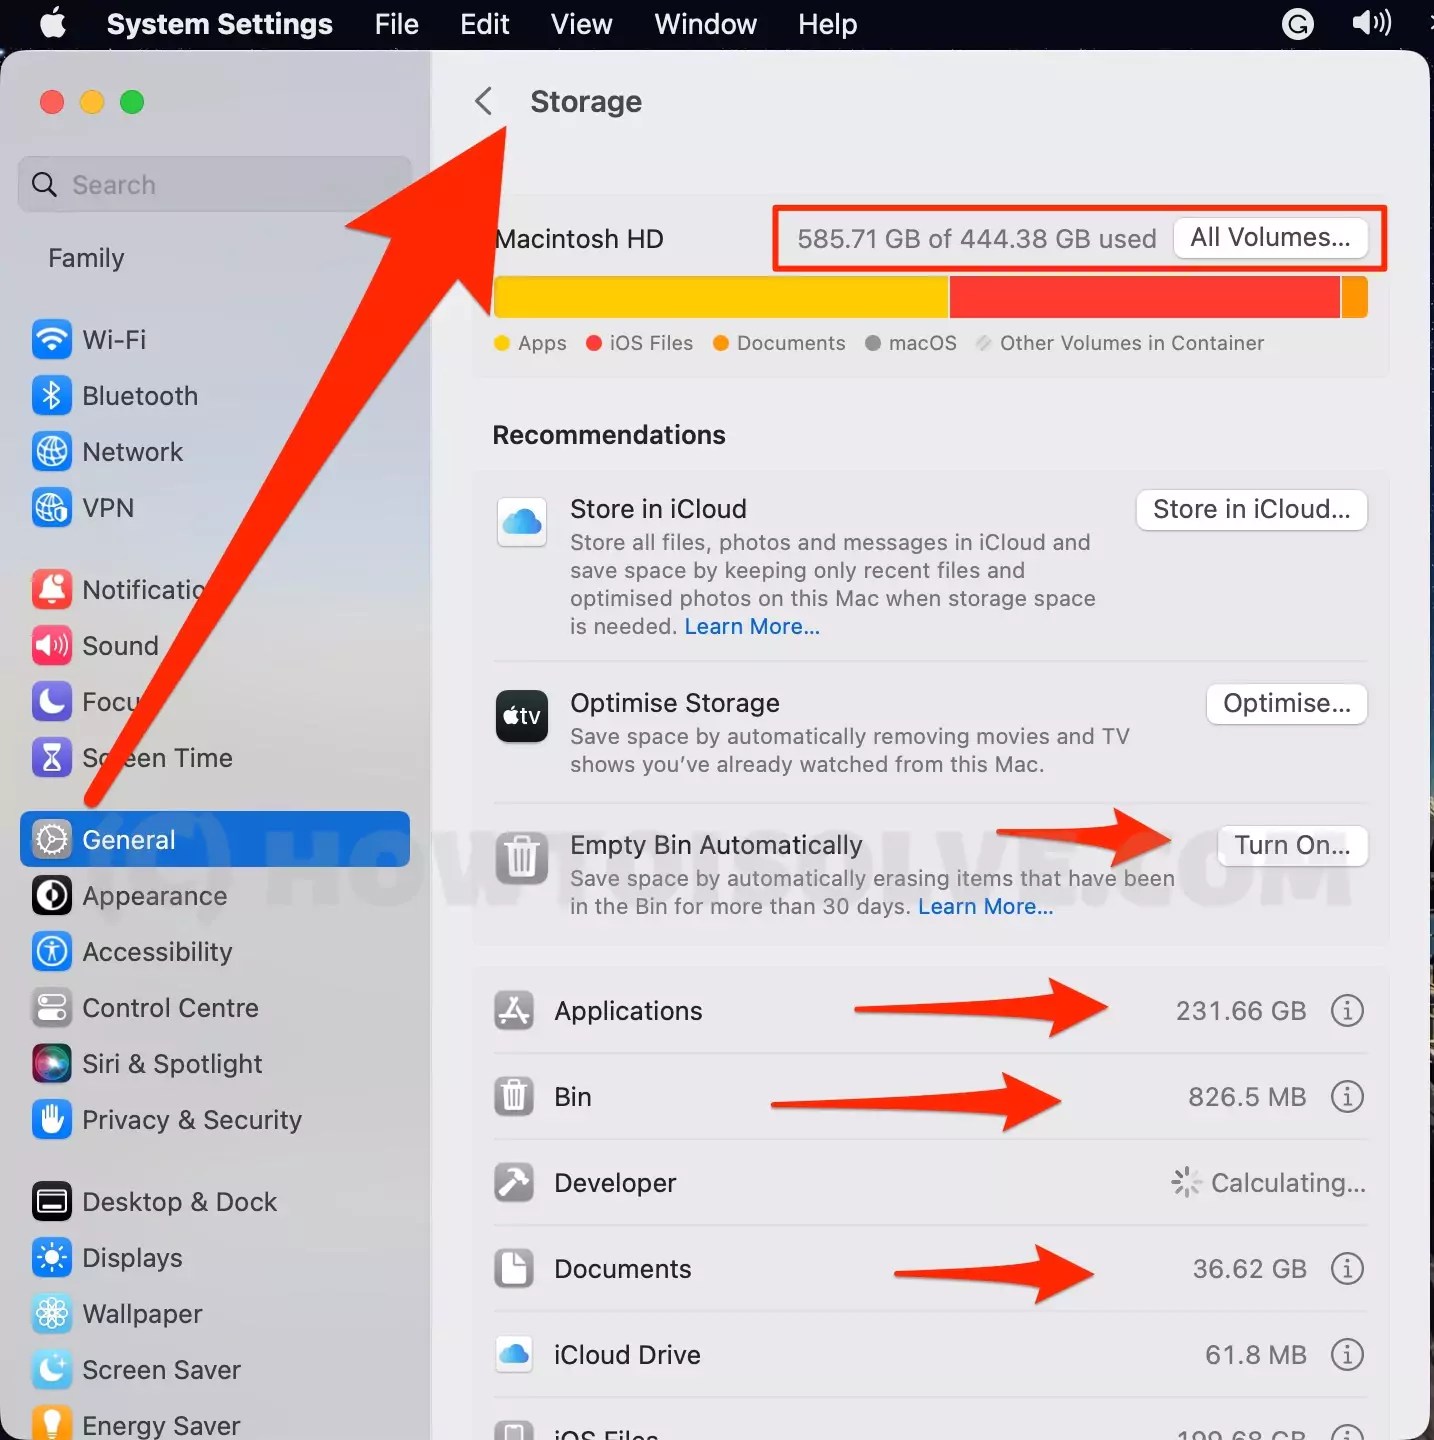The height and width of the screenshot is (1440, 1434).
Task: Open Learn More link for iCloud storage
Action: (x=752, y=627)
